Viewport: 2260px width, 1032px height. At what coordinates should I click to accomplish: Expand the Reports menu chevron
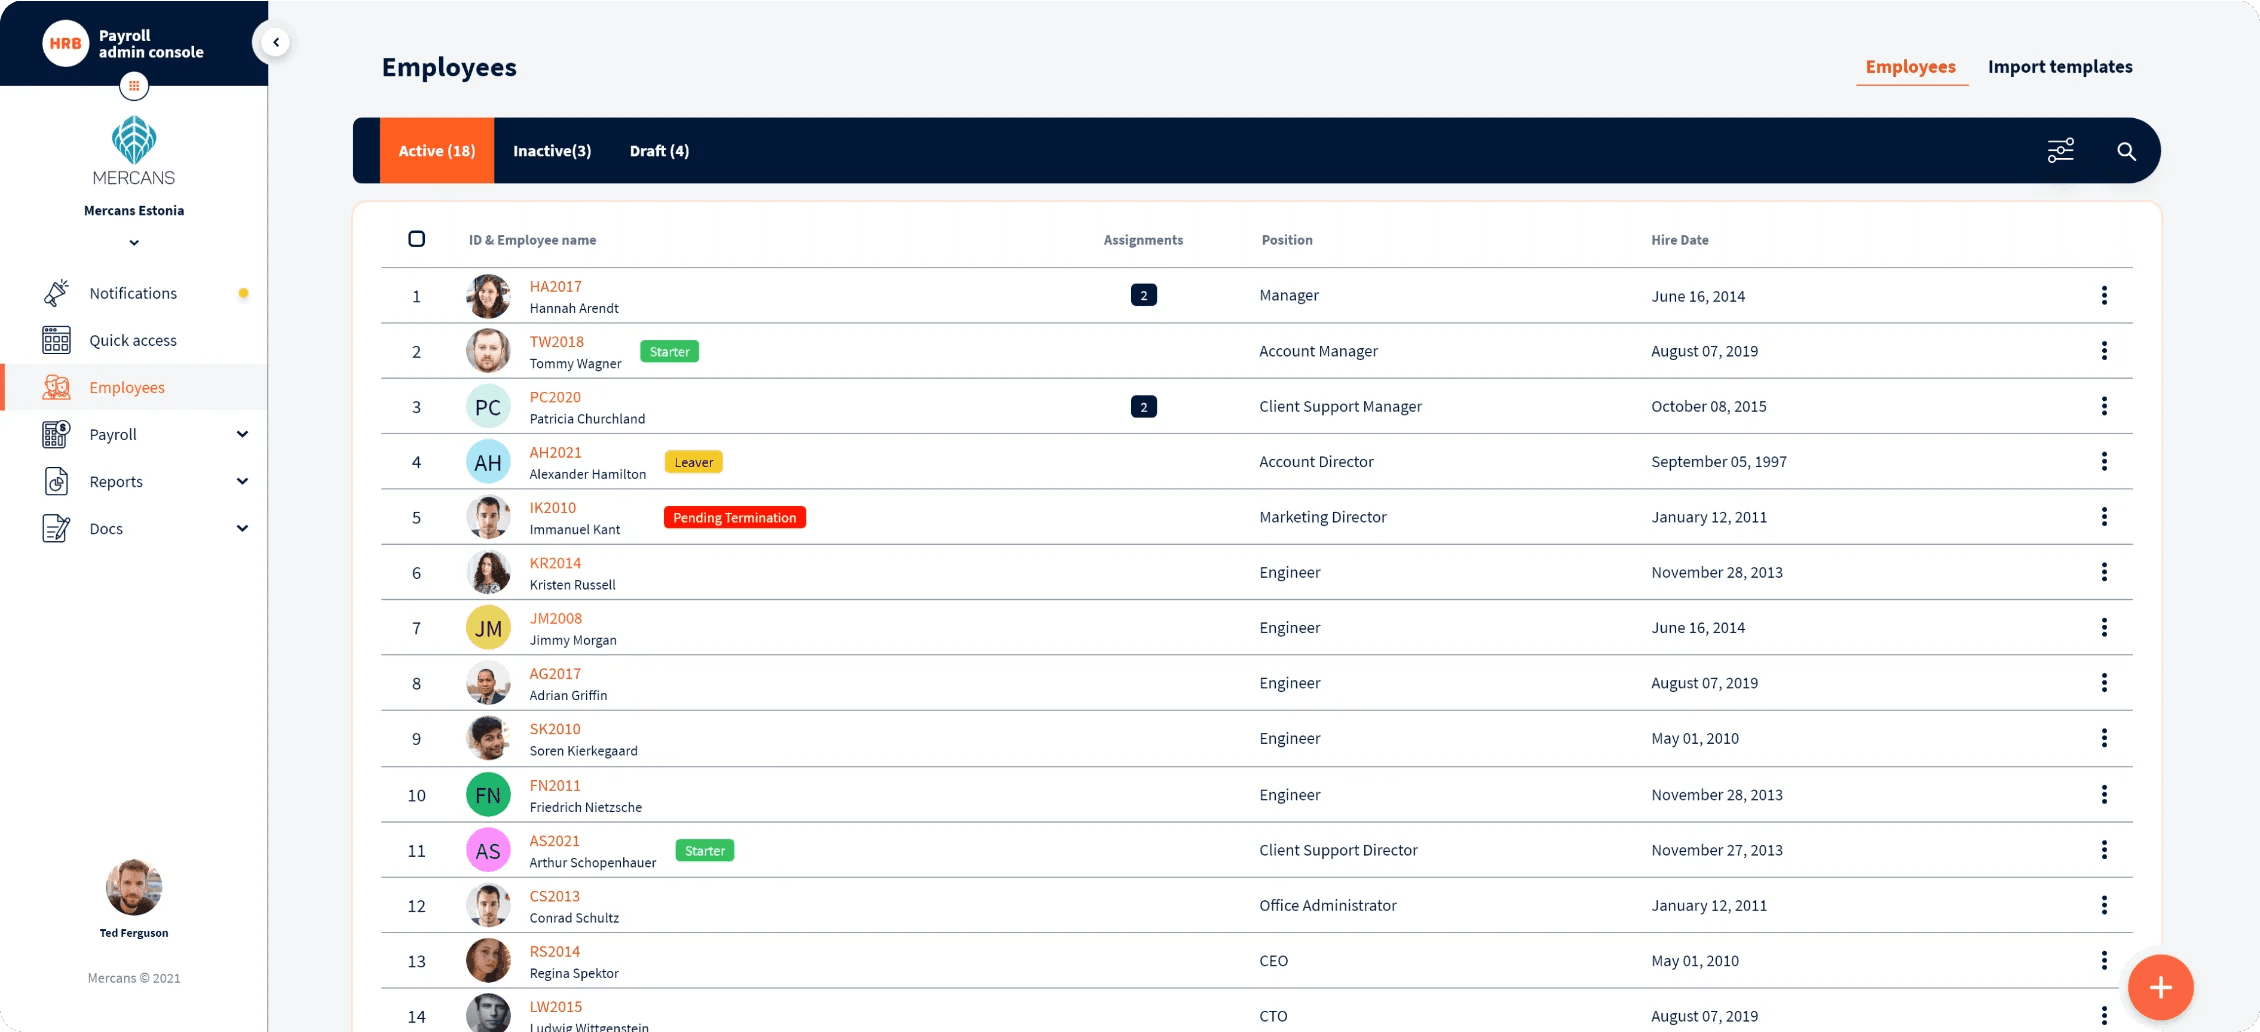[242, 481]
